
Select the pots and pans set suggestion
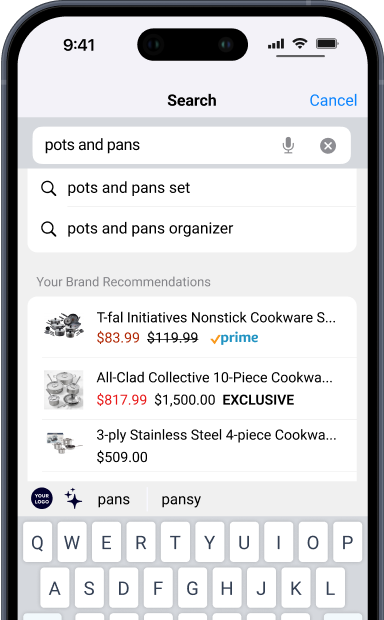point(192,188)
